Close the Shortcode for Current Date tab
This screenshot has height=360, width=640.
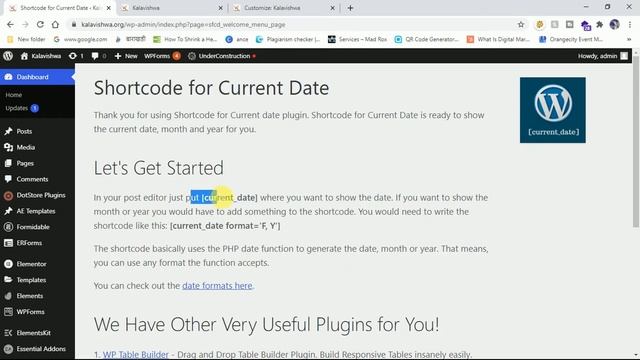click(109, 8)
